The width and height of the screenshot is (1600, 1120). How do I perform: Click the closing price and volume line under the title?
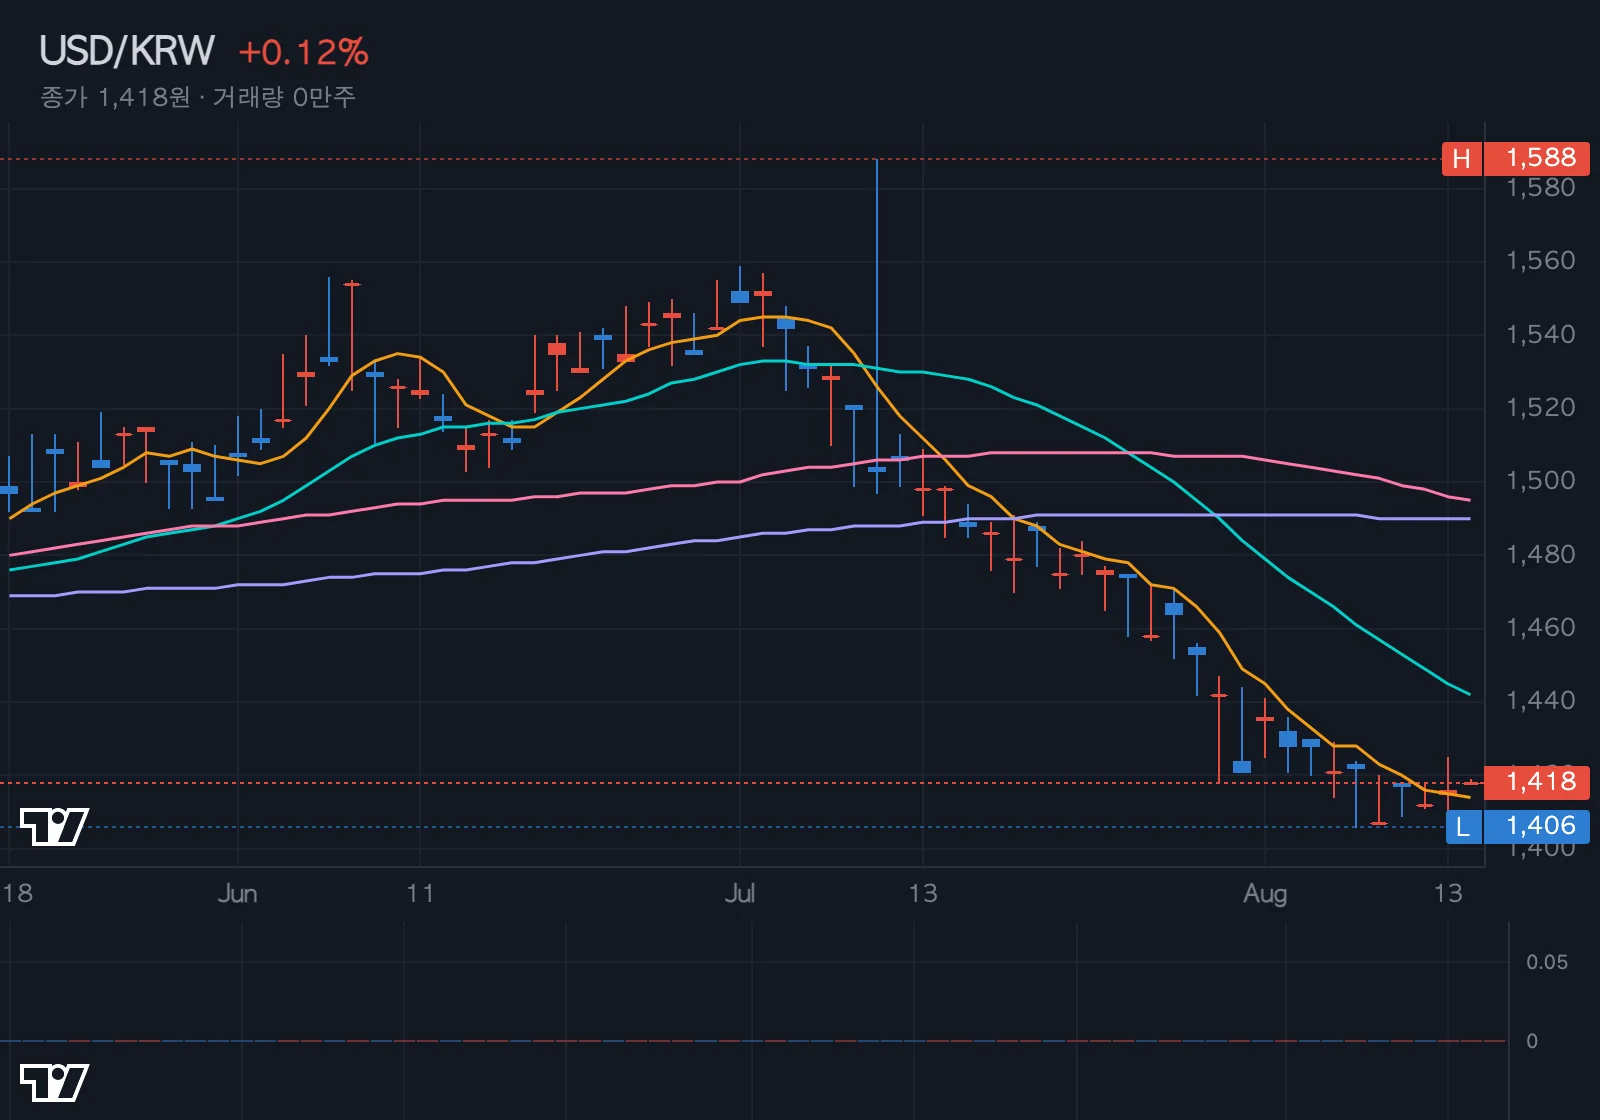(198, 97)
